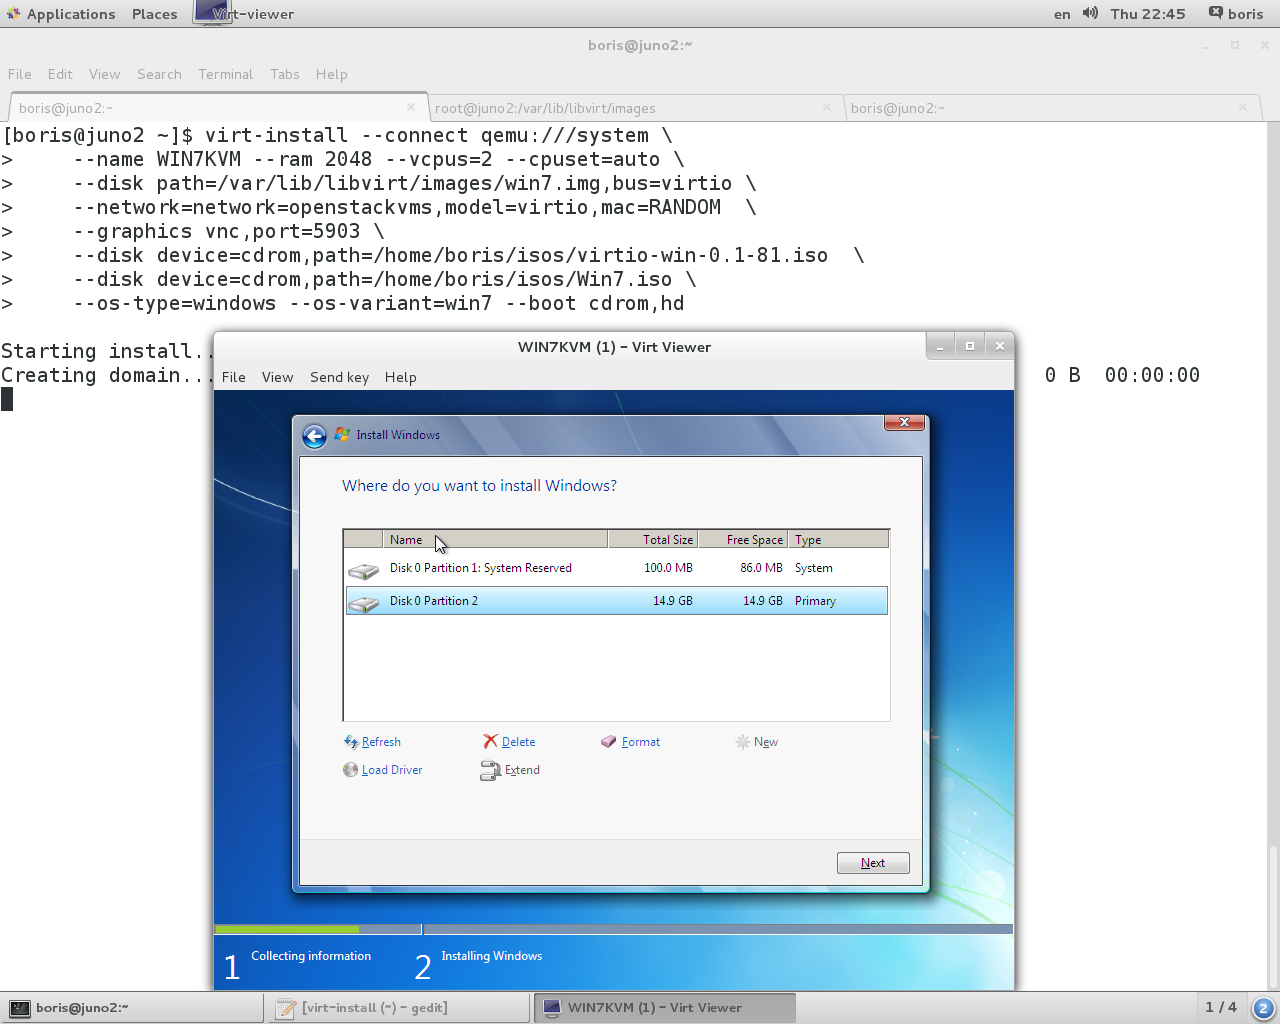Click the Extend partition icon
This screenshot has width=1280, height=1024.
[x=490, y=770]
